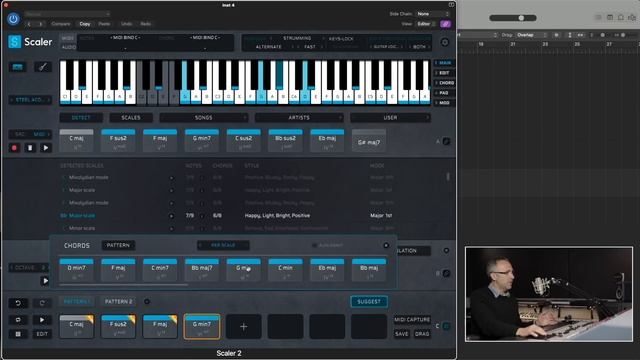Select PATTERN 2 tab

pos(119,302)
